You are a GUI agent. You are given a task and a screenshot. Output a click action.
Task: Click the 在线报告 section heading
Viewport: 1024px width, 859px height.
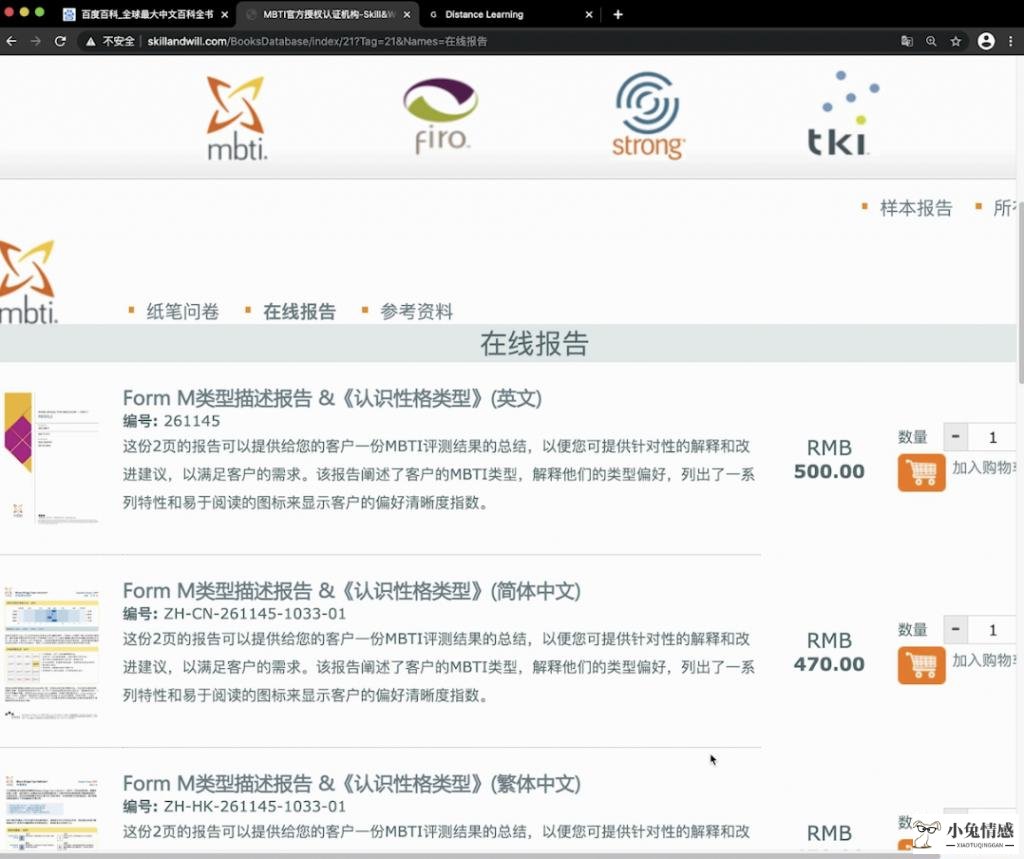pyautogui.click(x=534, y=344)
